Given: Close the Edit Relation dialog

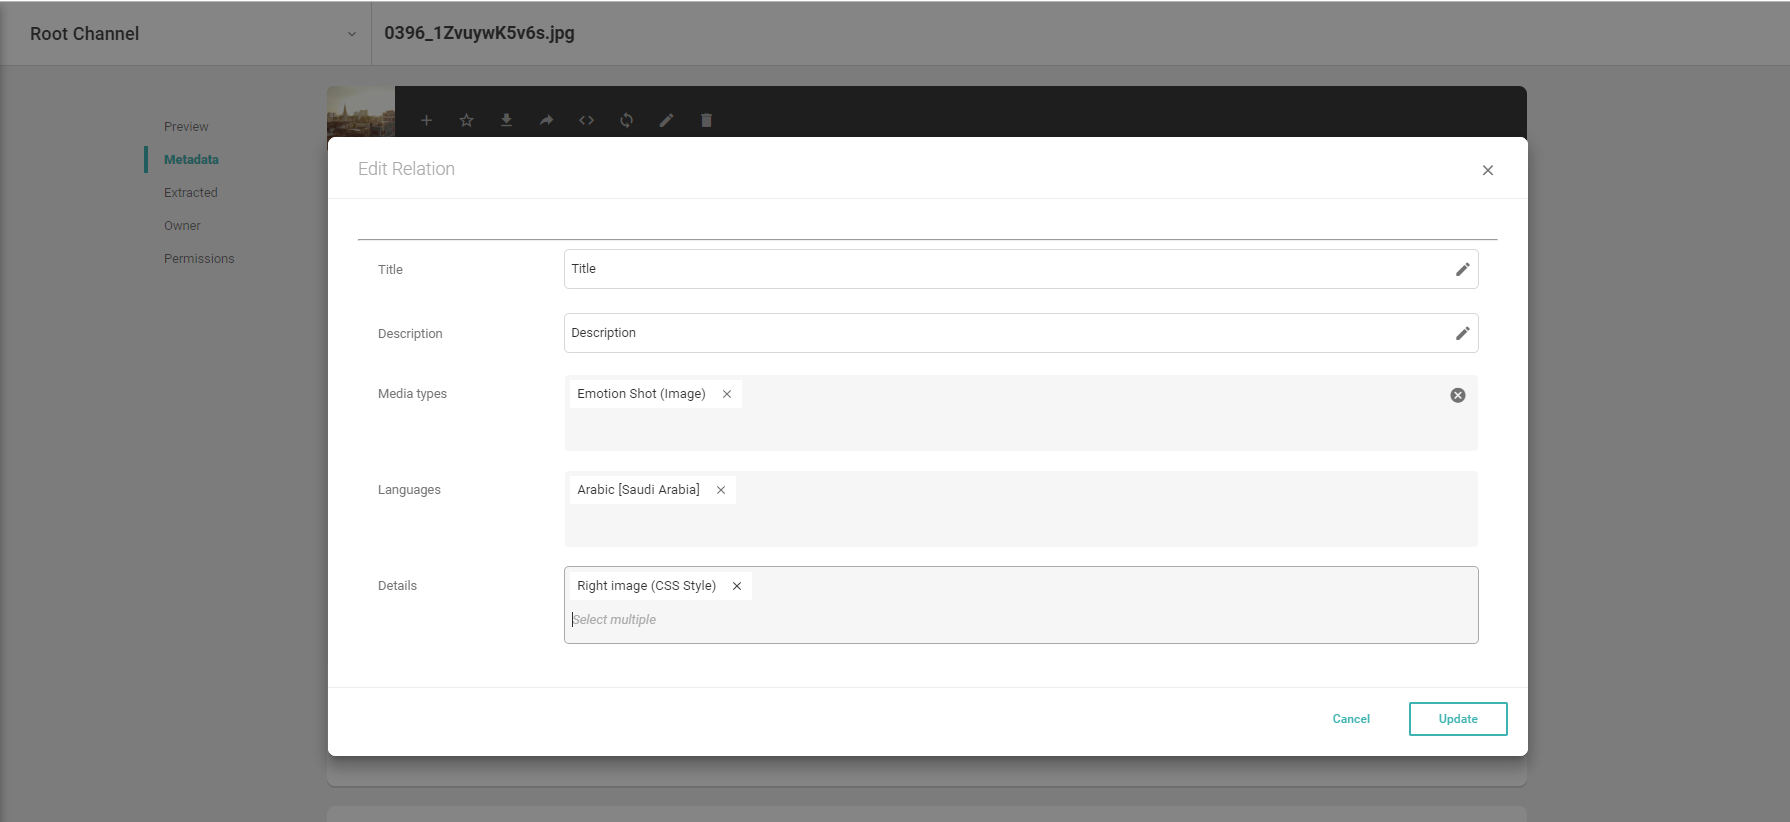Looking at the screenshot, I should tap(1488, 170).
